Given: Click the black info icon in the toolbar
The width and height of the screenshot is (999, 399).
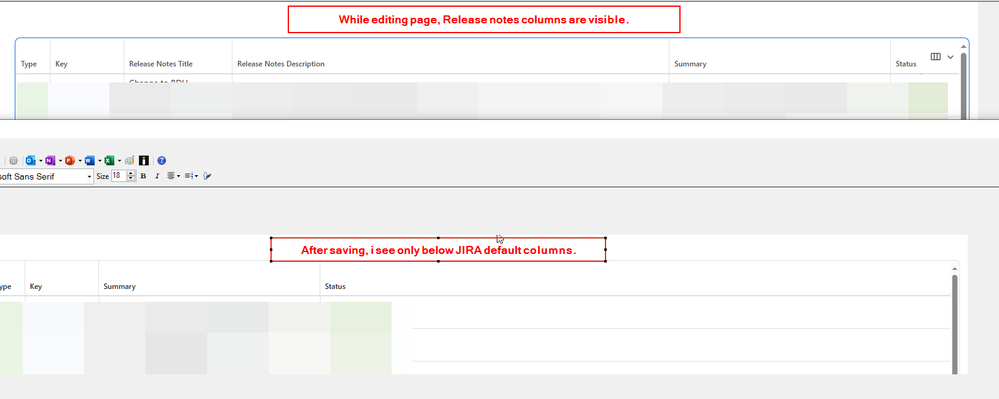Looking at the screenshot, I should pyautogui.click(x=144, y=161).
